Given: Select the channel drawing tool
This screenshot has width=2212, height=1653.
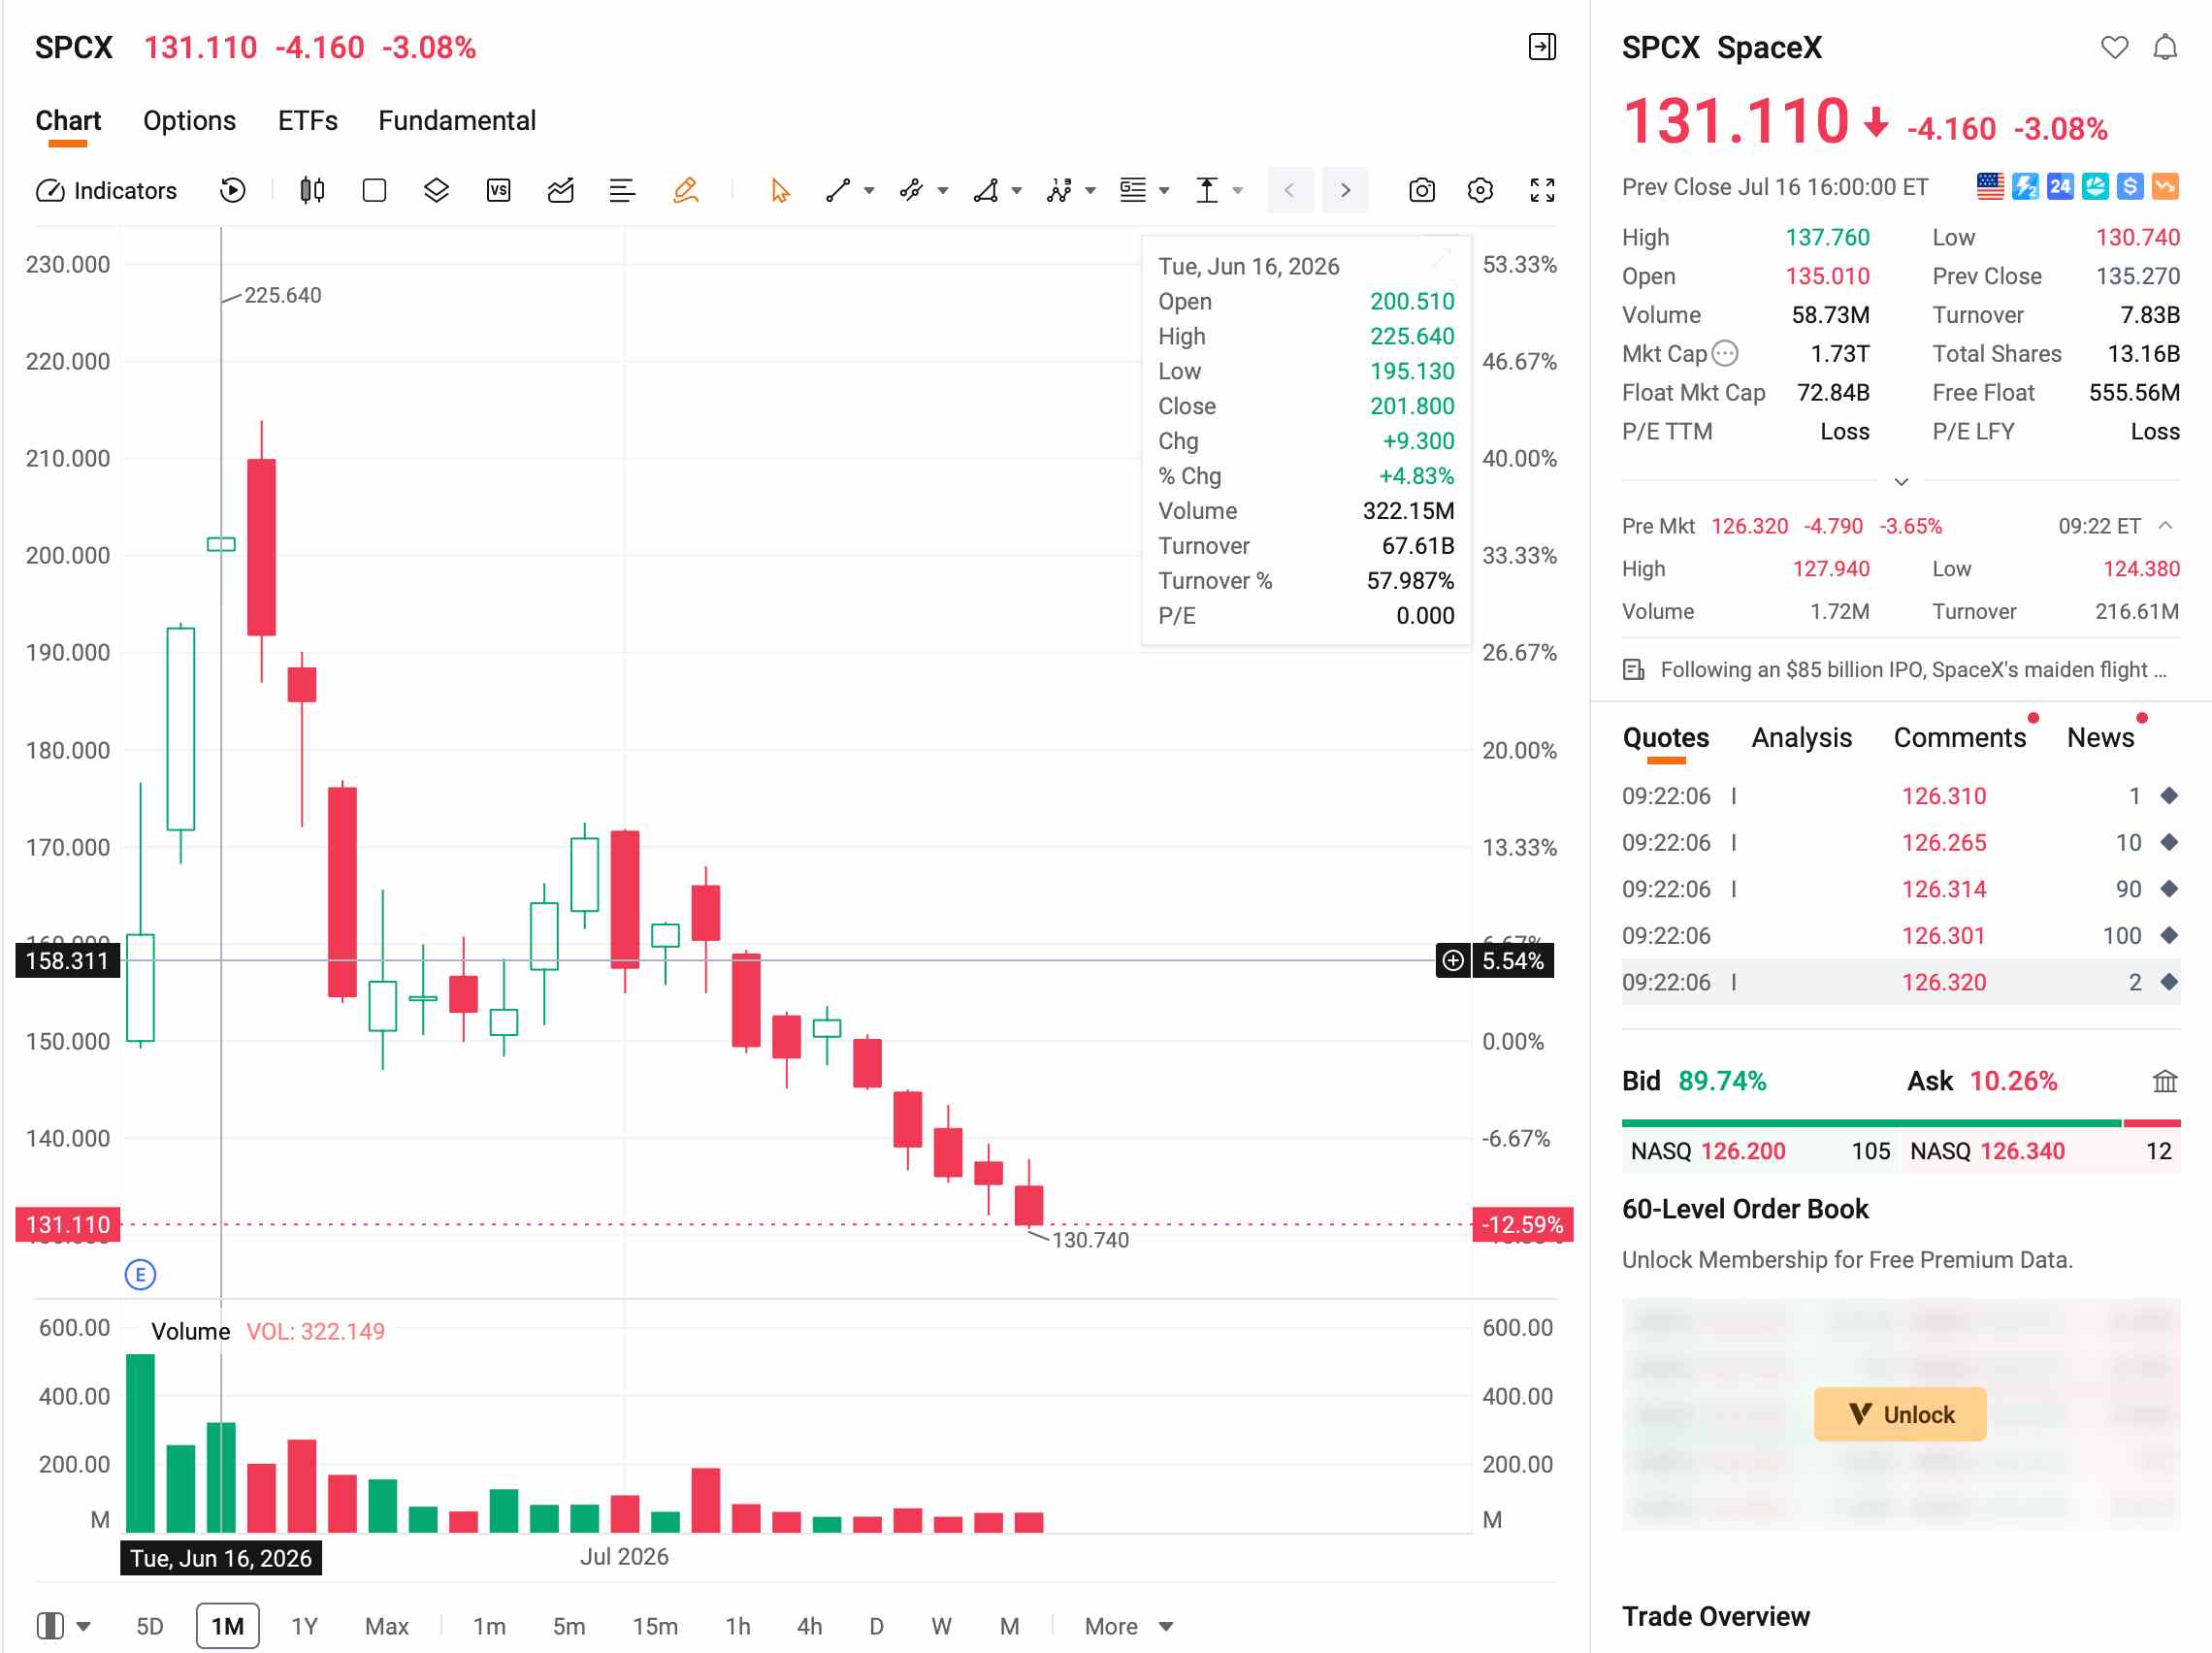Looking at the screenshot, I should [x=911, y=190].
